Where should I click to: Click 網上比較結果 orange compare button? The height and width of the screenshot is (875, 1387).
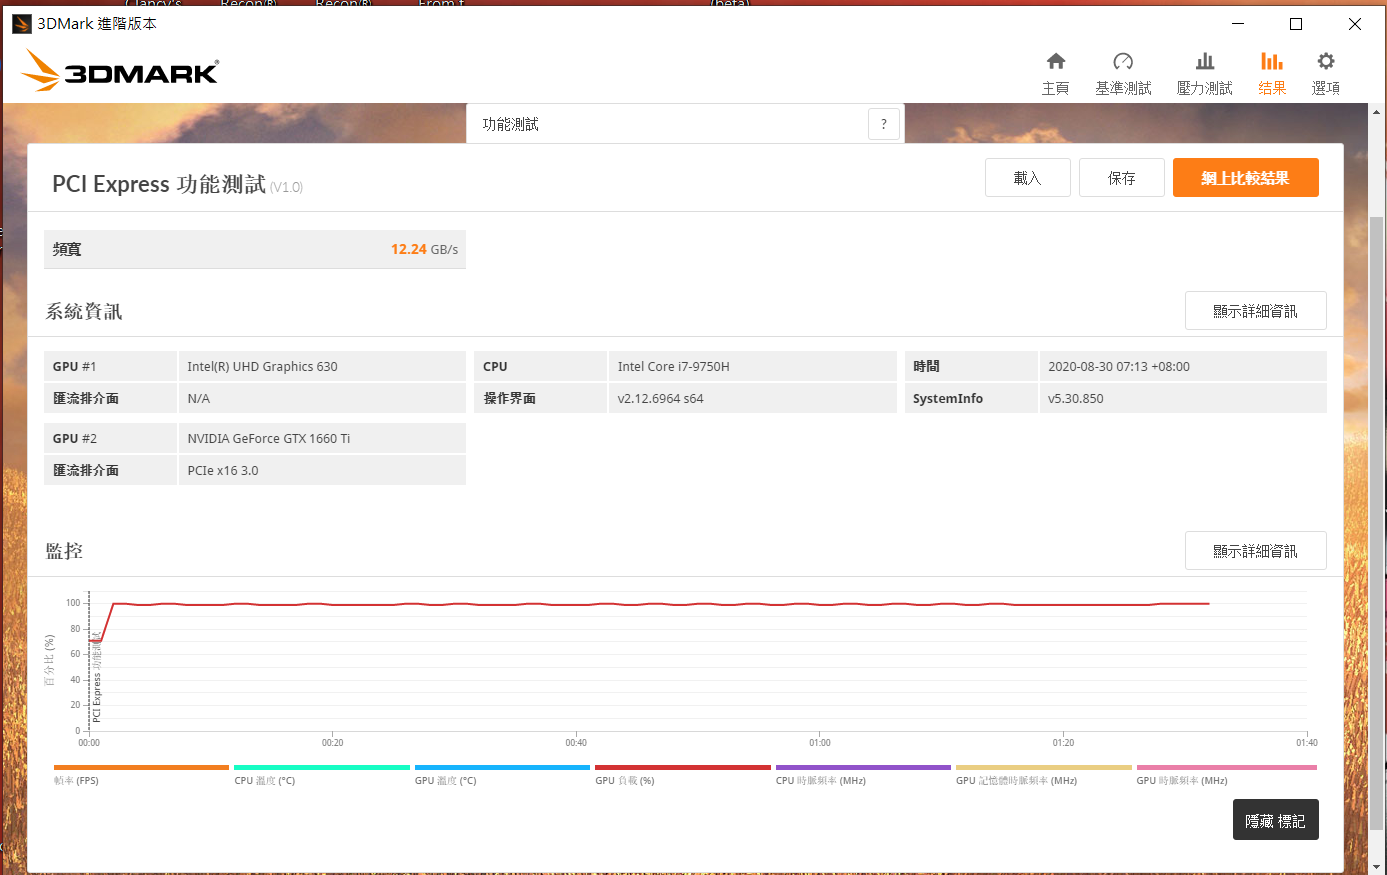1246,178
